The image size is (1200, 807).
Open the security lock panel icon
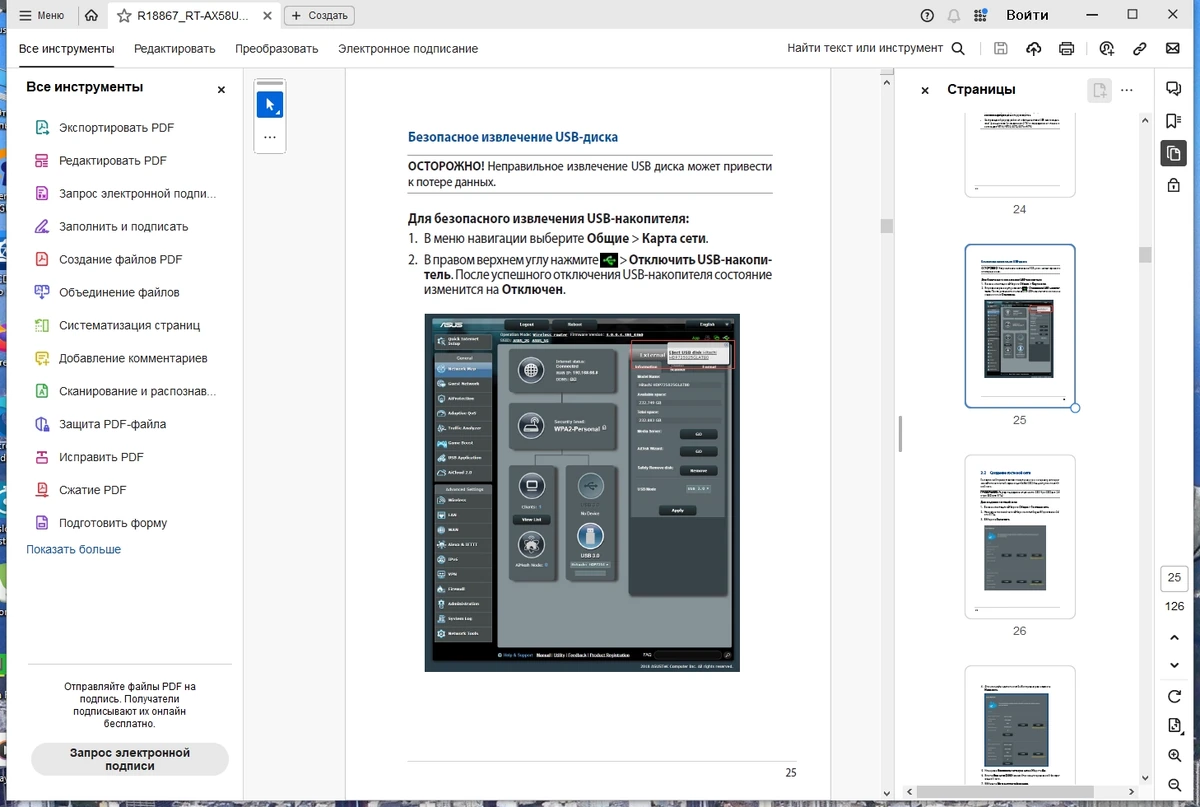coord(1174,185)
